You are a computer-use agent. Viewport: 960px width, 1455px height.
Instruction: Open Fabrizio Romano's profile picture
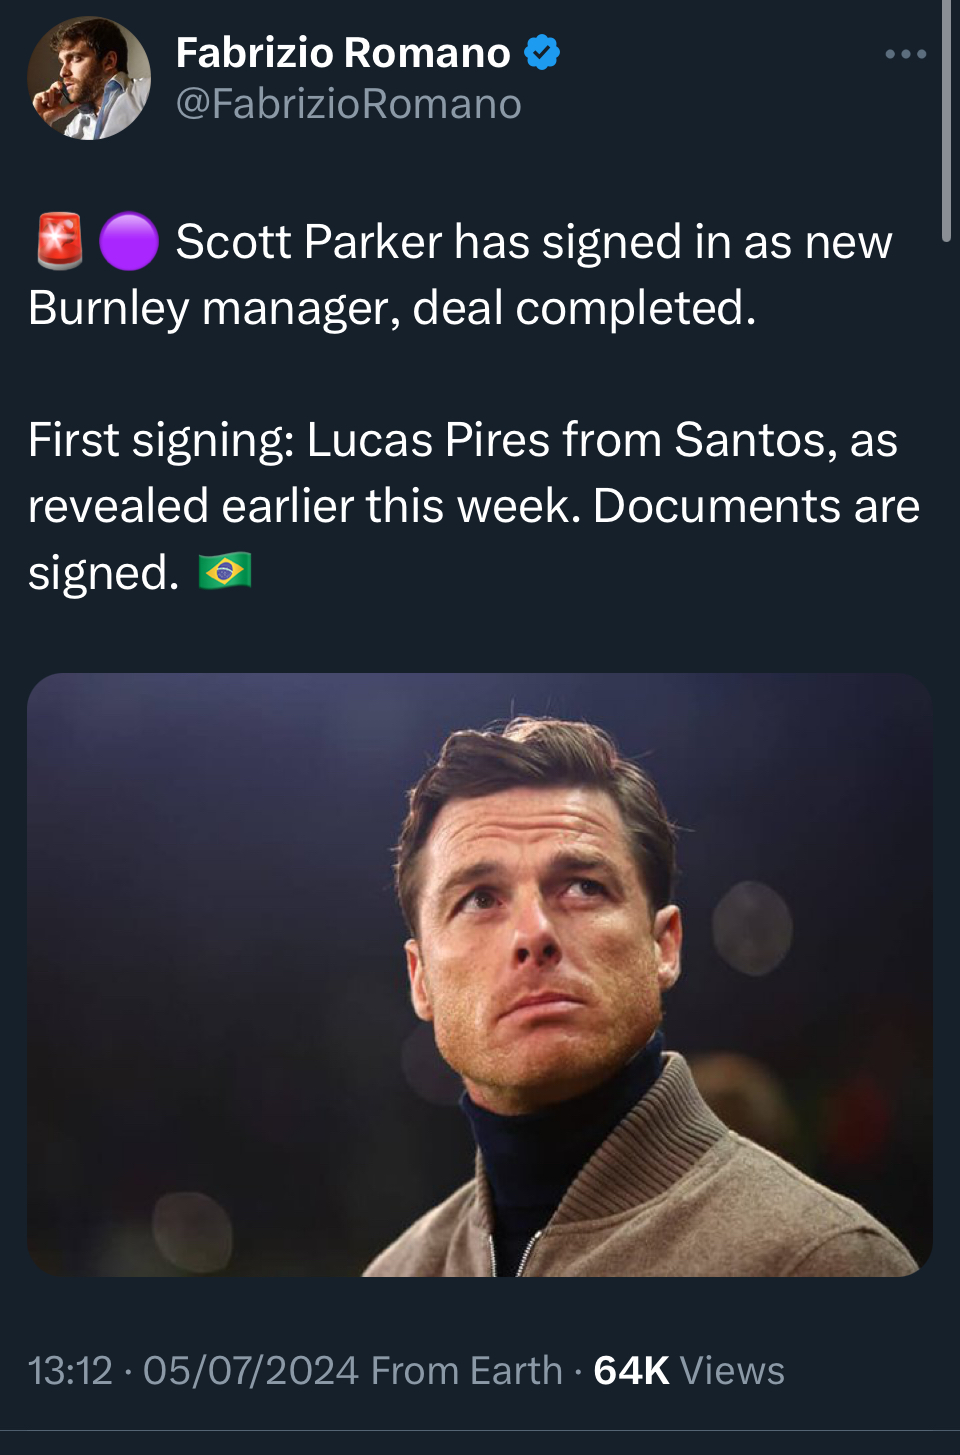click(89, 78)
